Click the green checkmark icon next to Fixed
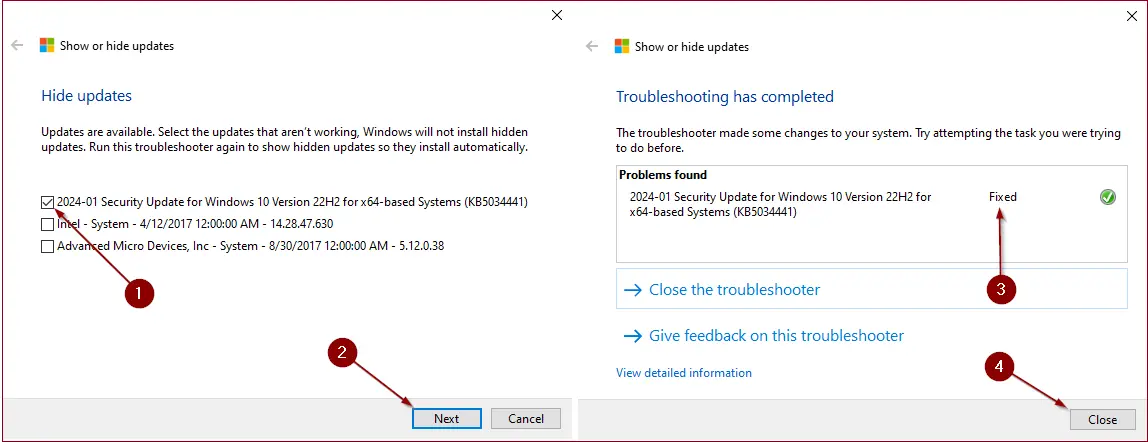The image size is (1148, 442). (x=1108, y=197)
